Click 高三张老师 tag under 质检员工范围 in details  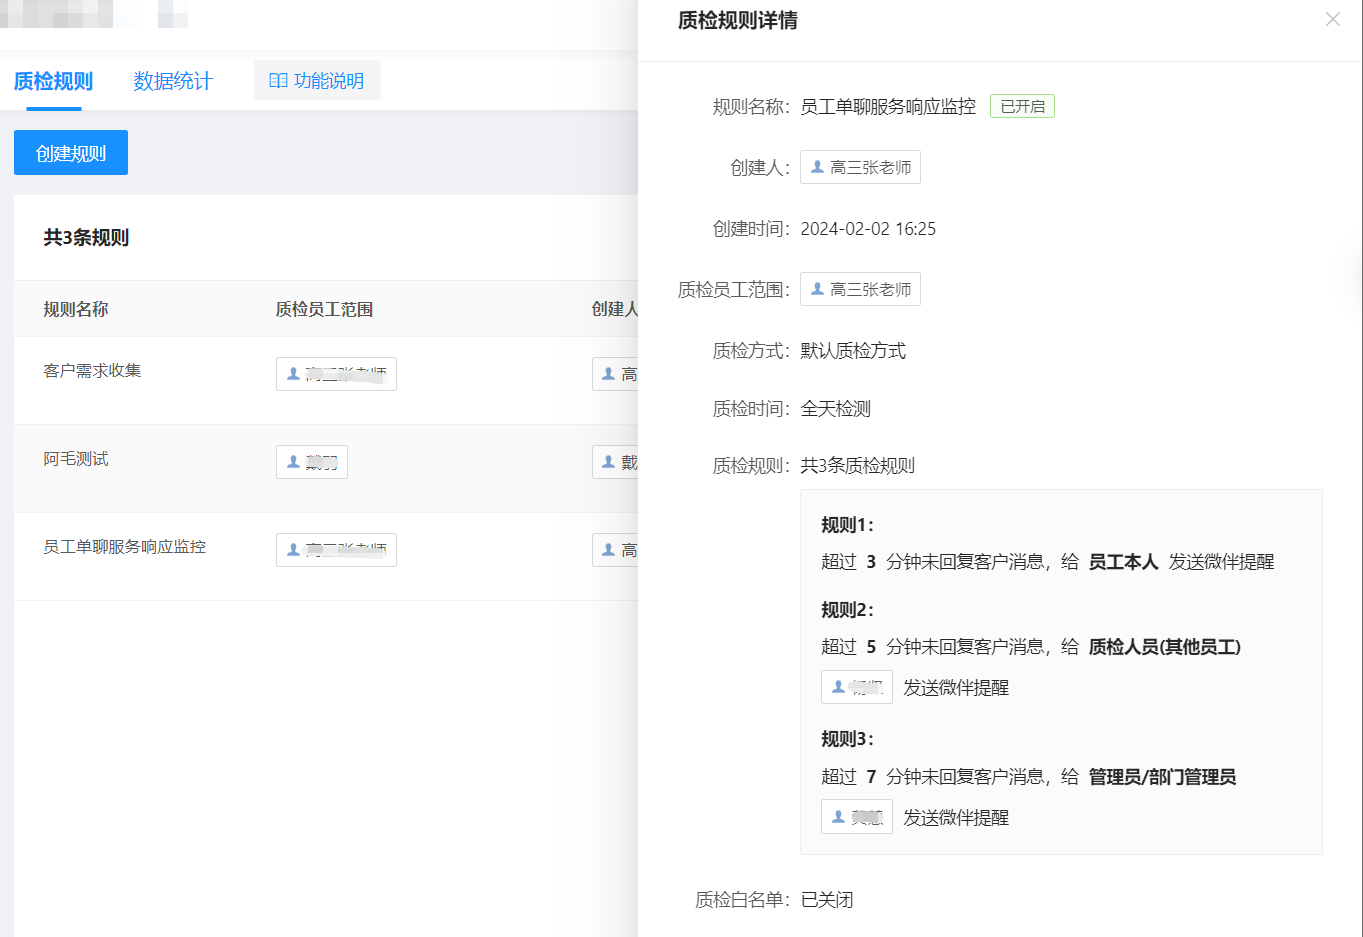click(860, 289)
